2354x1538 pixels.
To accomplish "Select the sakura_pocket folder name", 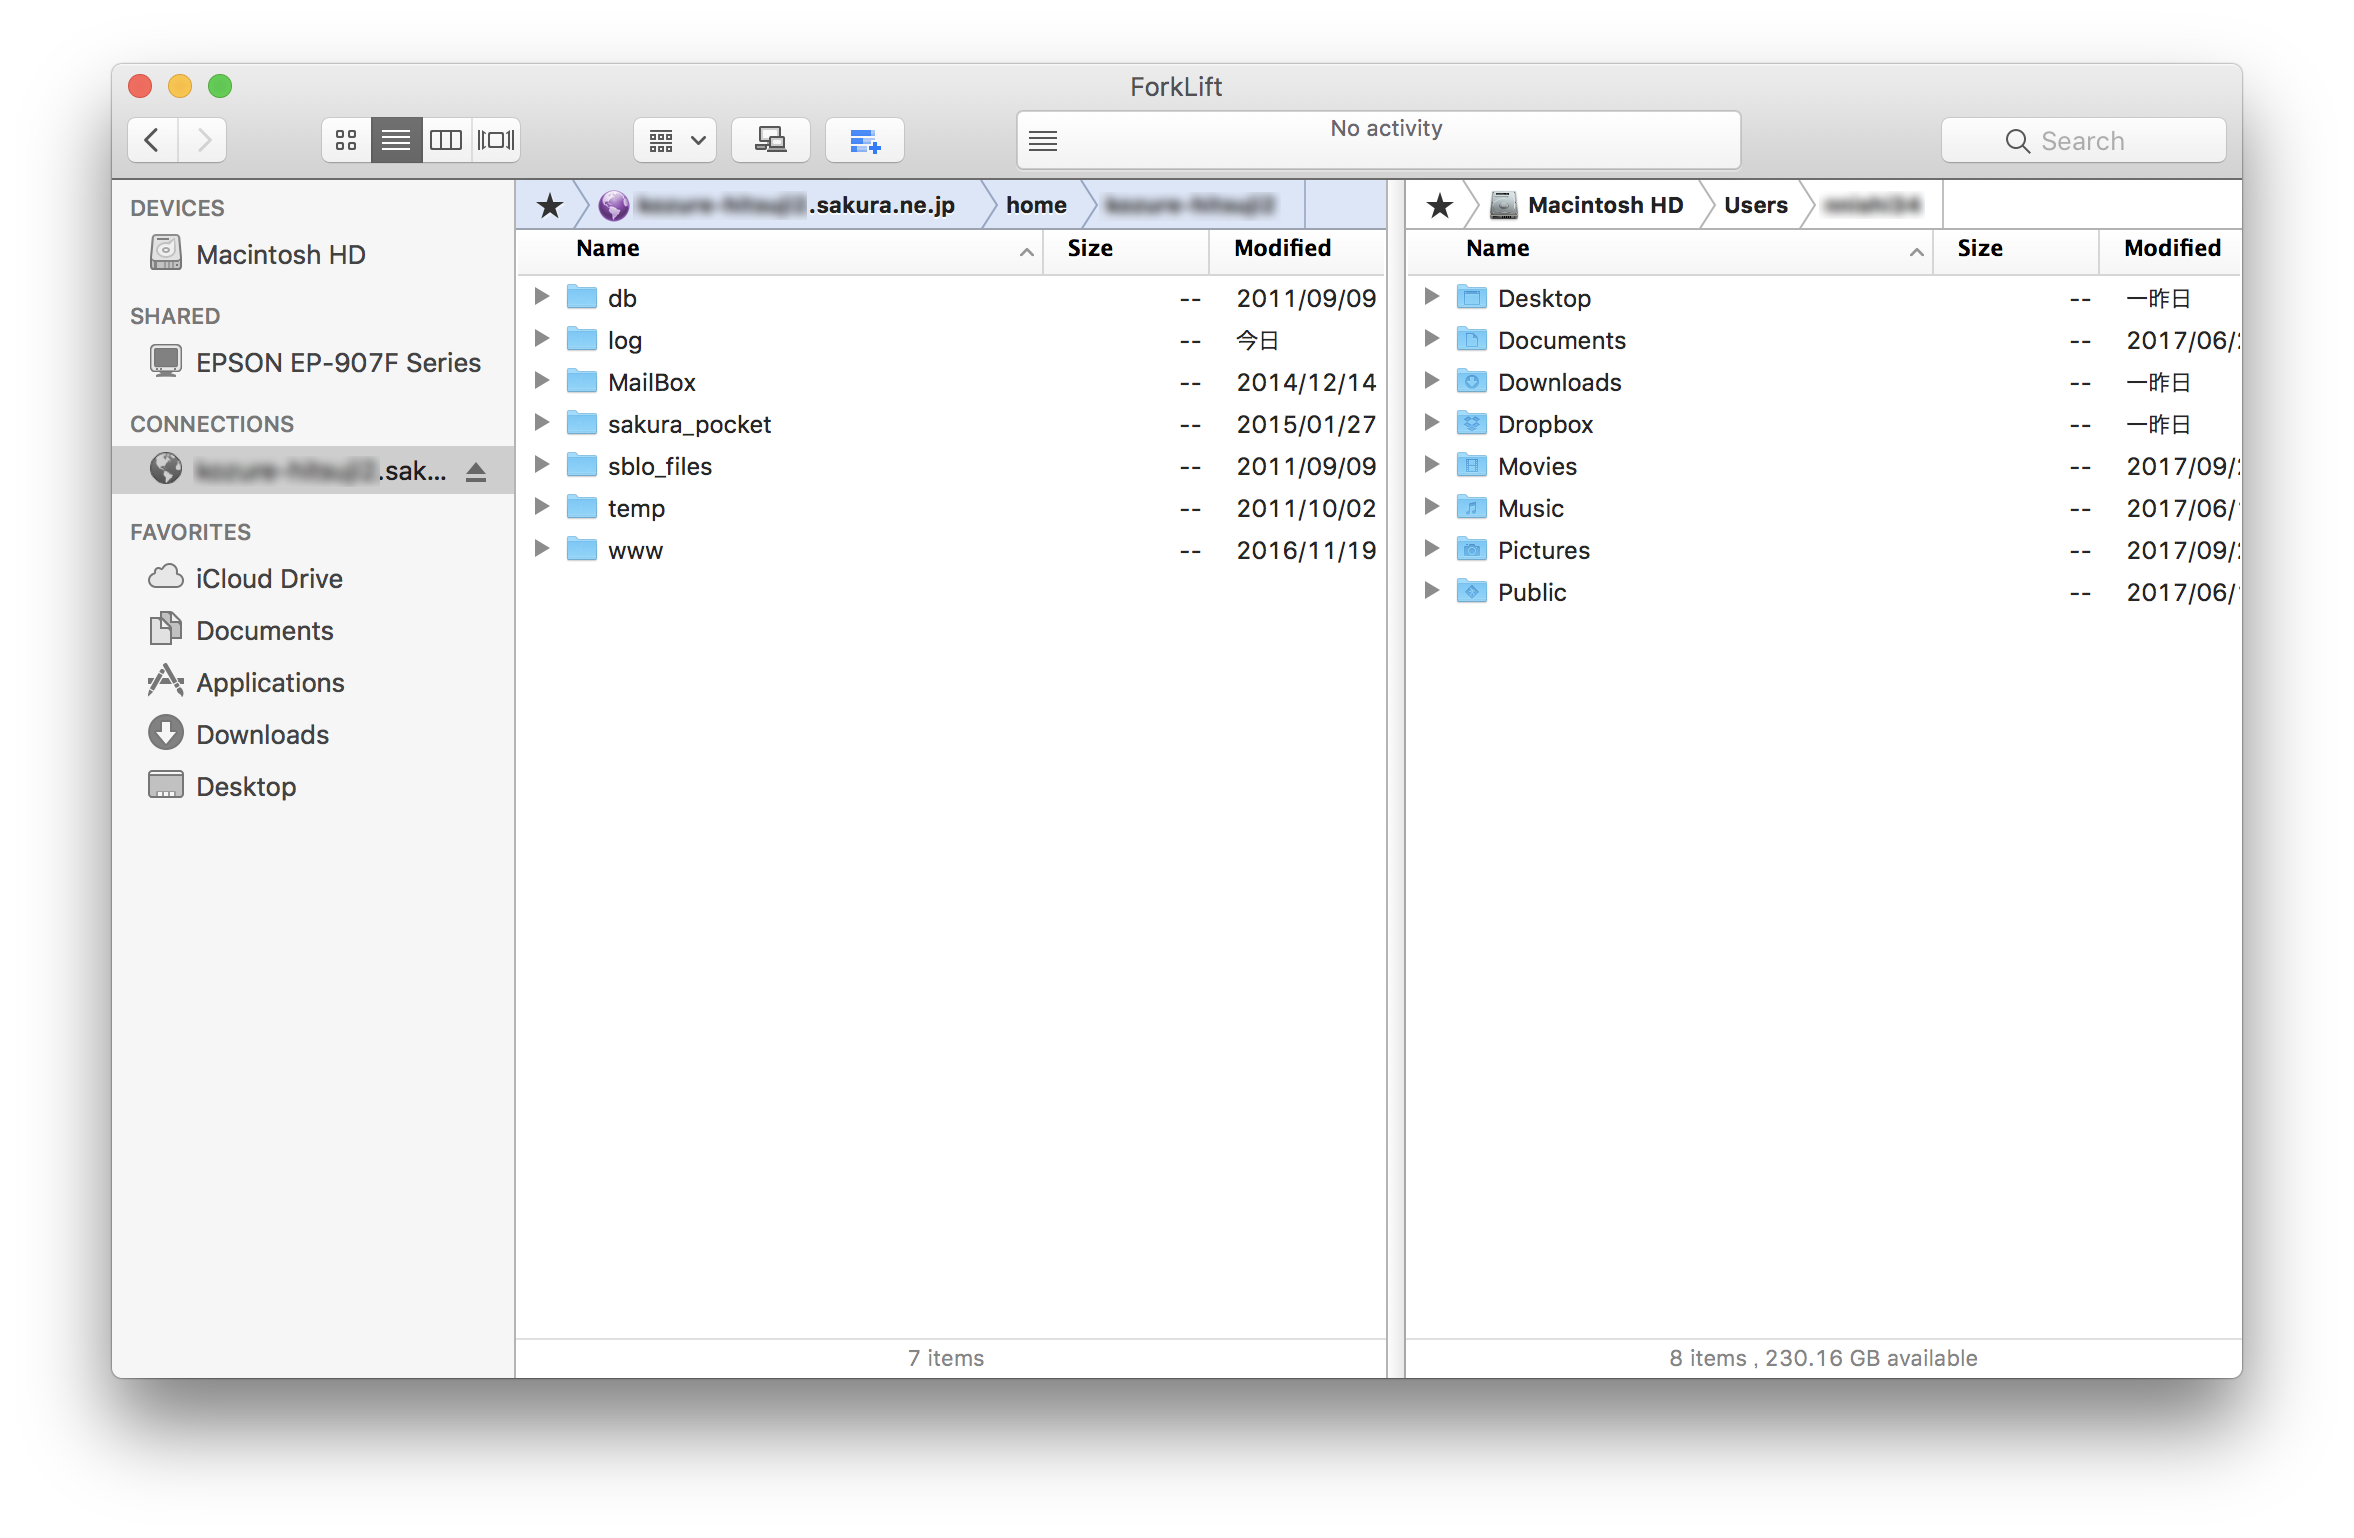I will click(x=689, y=424).
